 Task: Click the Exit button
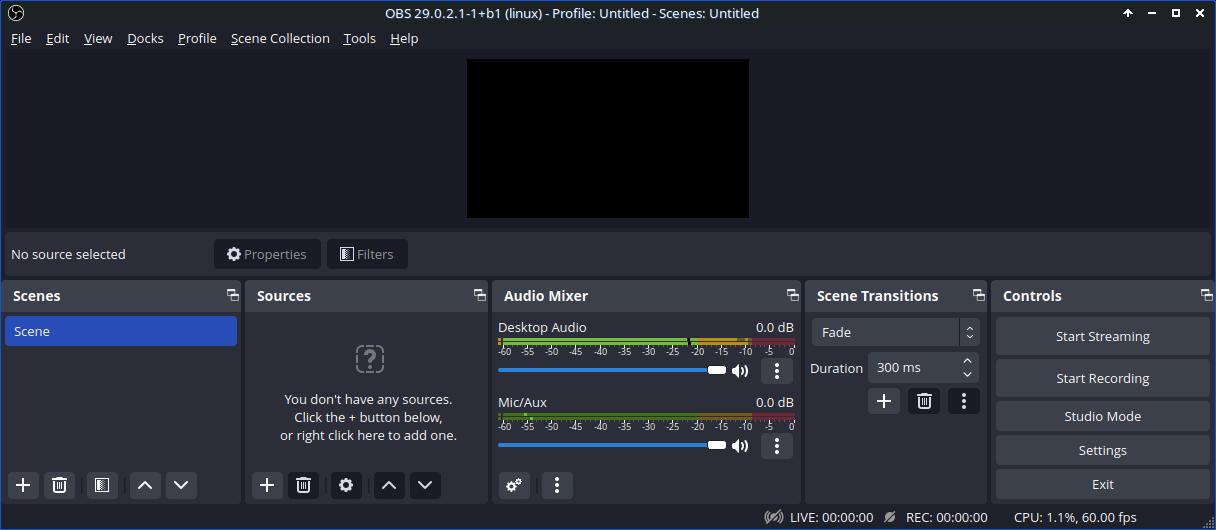click(1102, 485)
